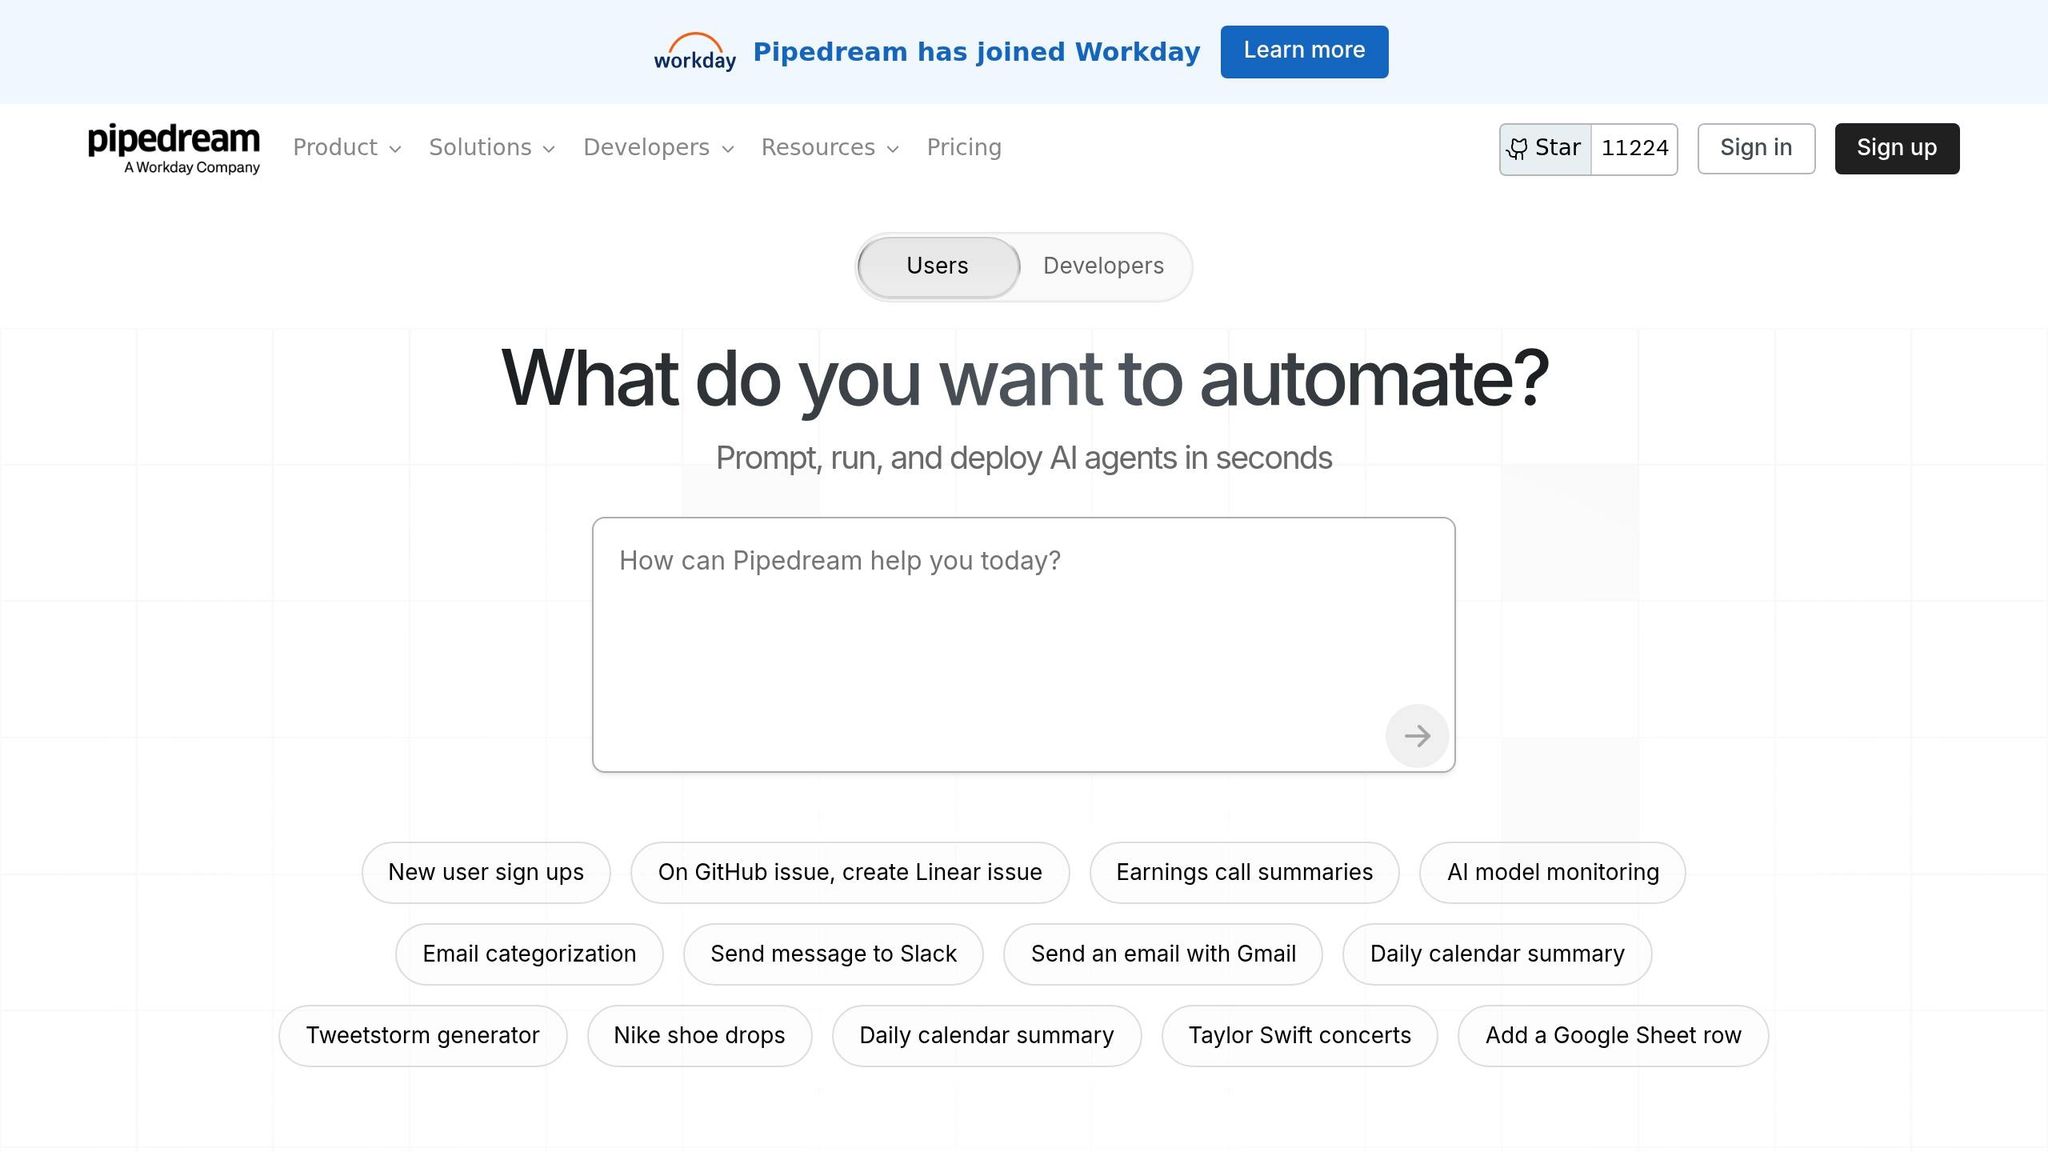Switch to the Users toggle option
This screenshot has width=2048, height=1152.
click(x=937, y=266)
